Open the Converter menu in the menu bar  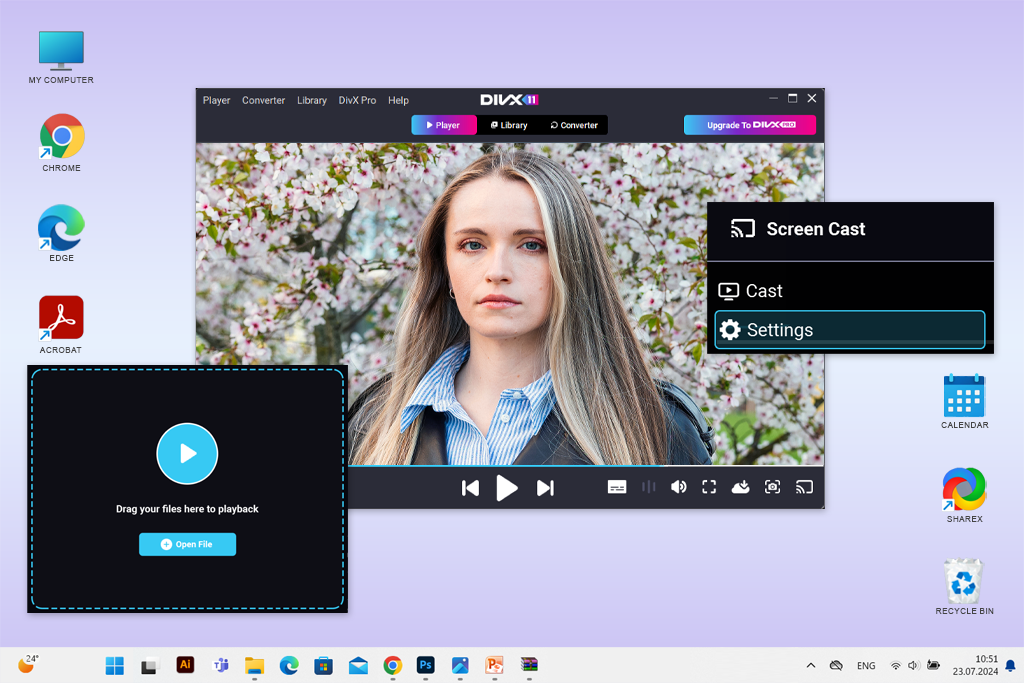[263, 101]
